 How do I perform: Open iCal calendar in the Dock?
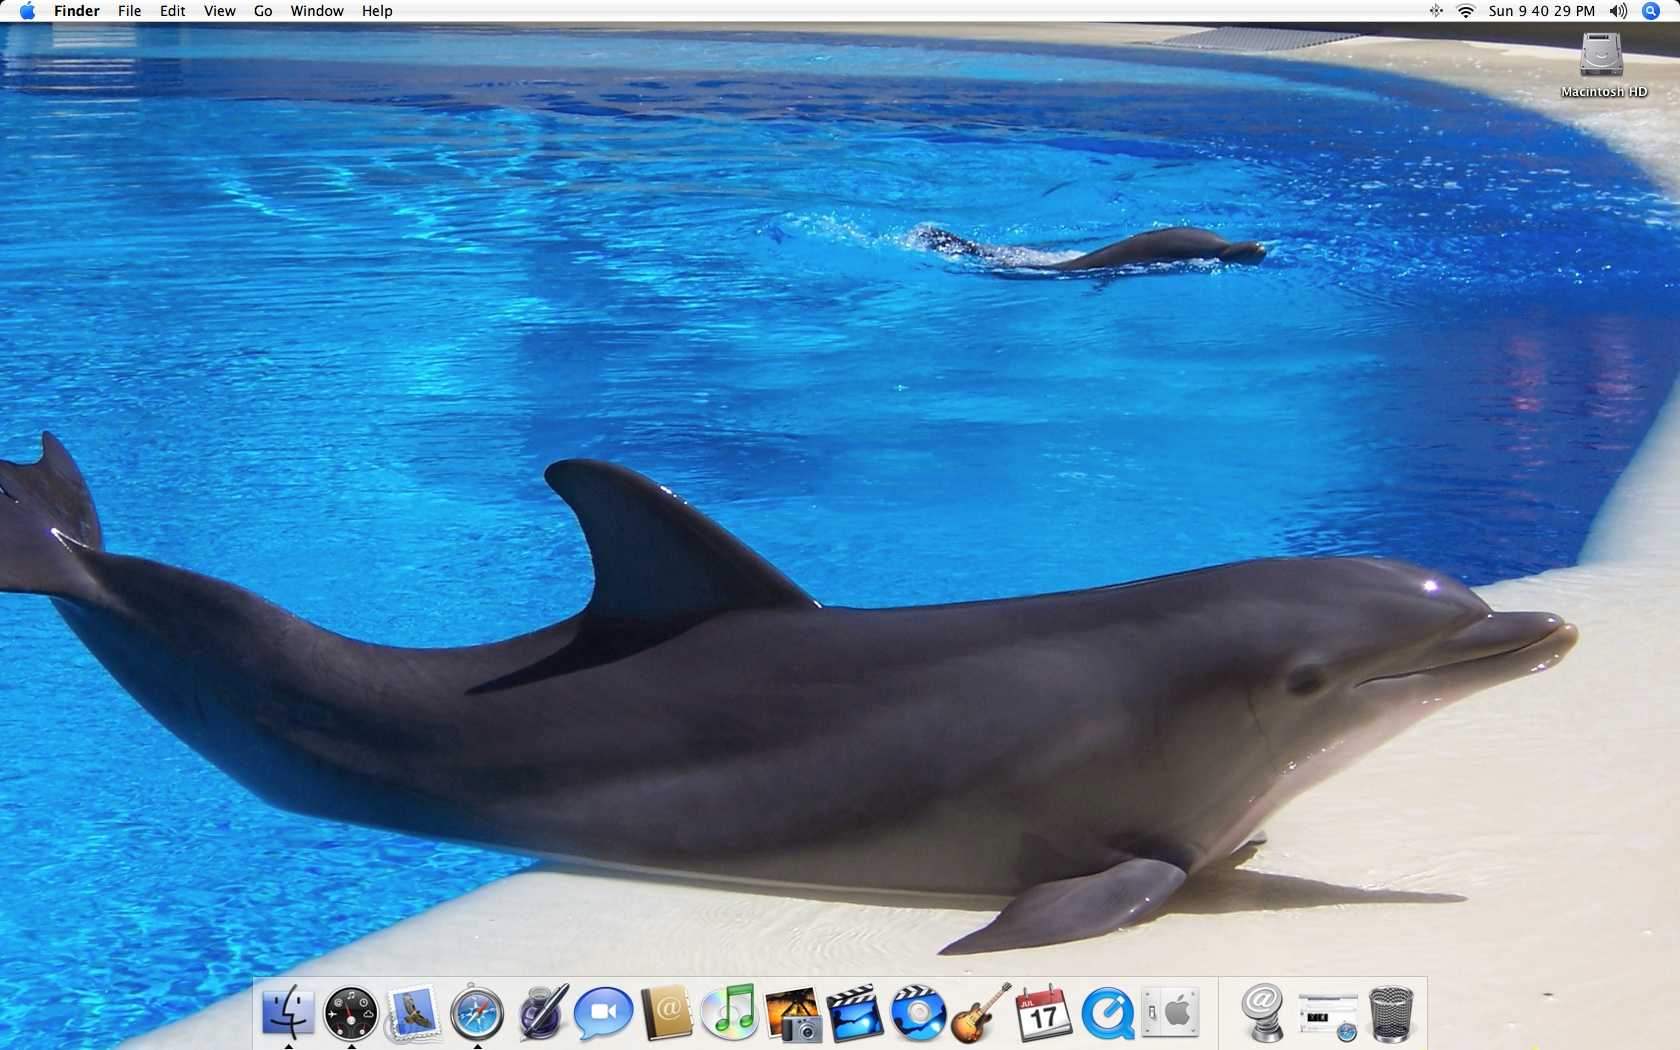[1043, 1012]
